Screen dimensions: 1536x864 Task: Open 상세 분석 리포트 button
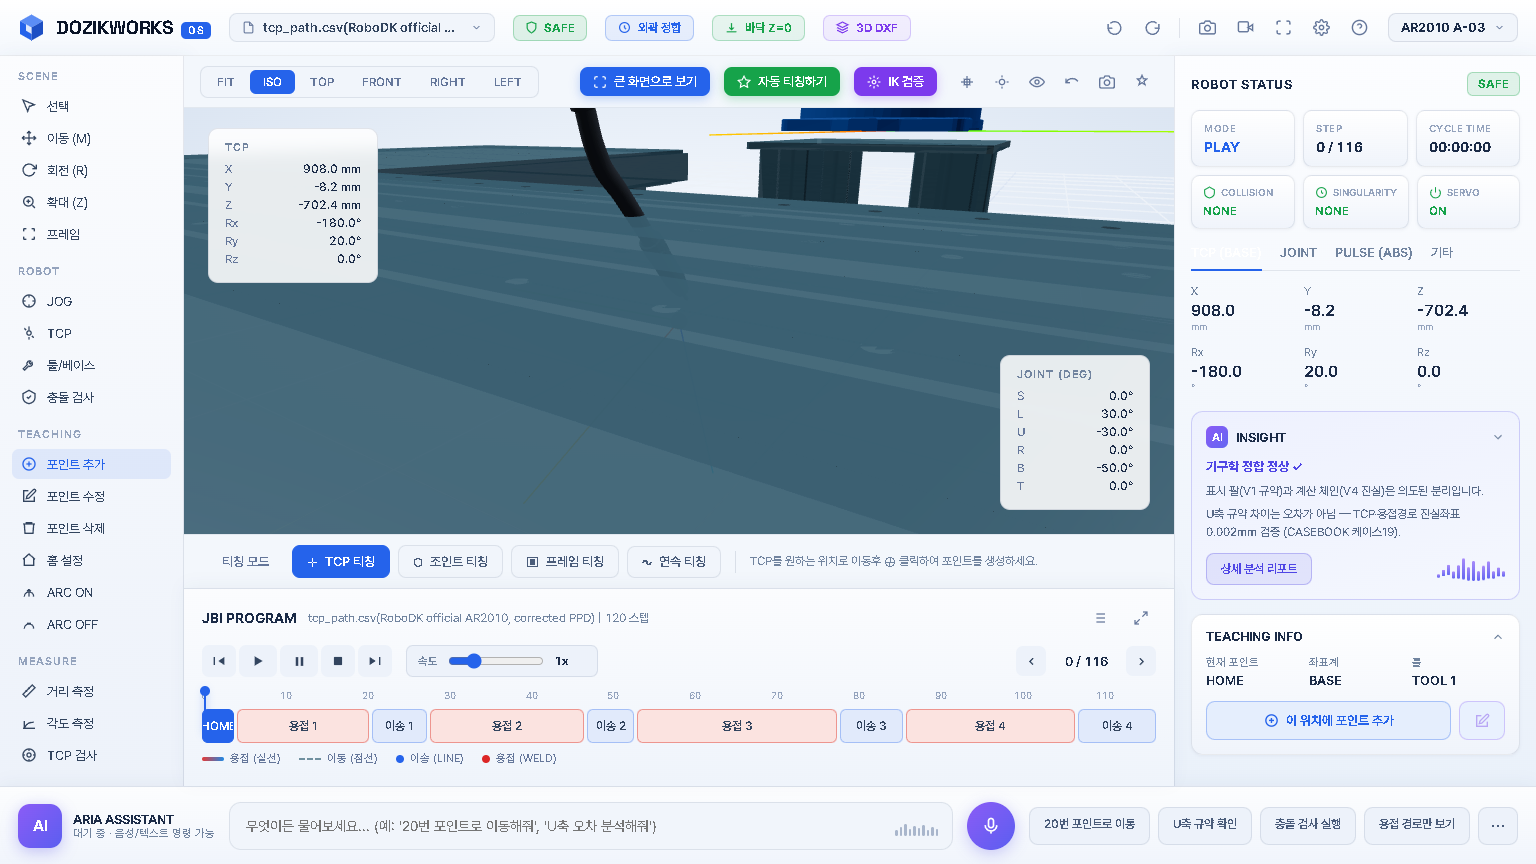pyautogui.click(x=1258, y=569)
